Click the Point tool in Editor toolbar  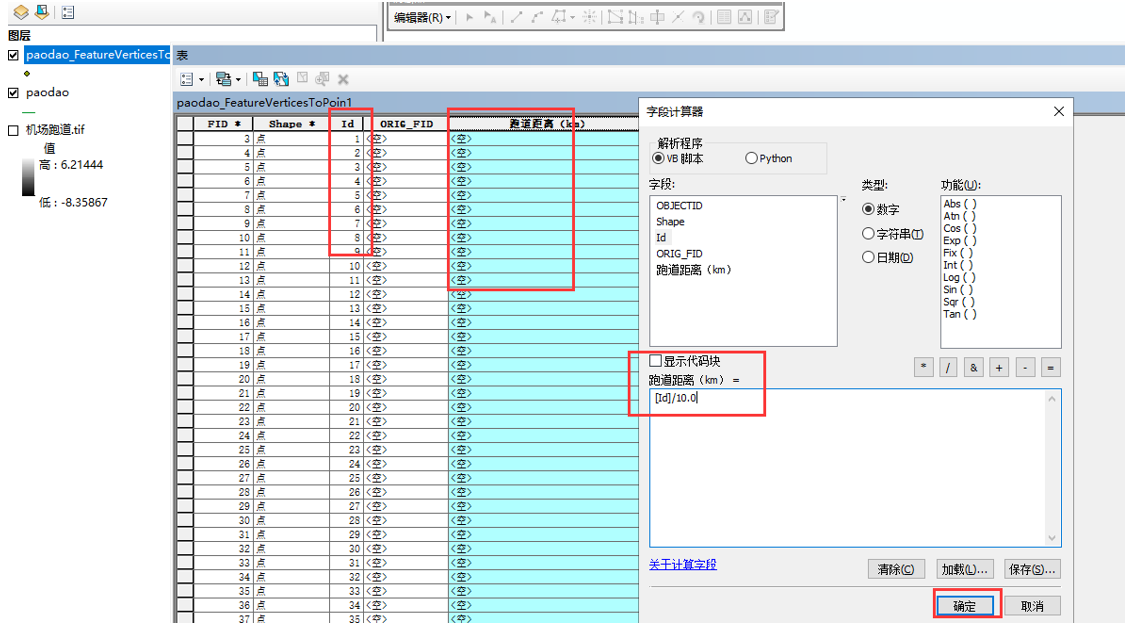point(589,17)
